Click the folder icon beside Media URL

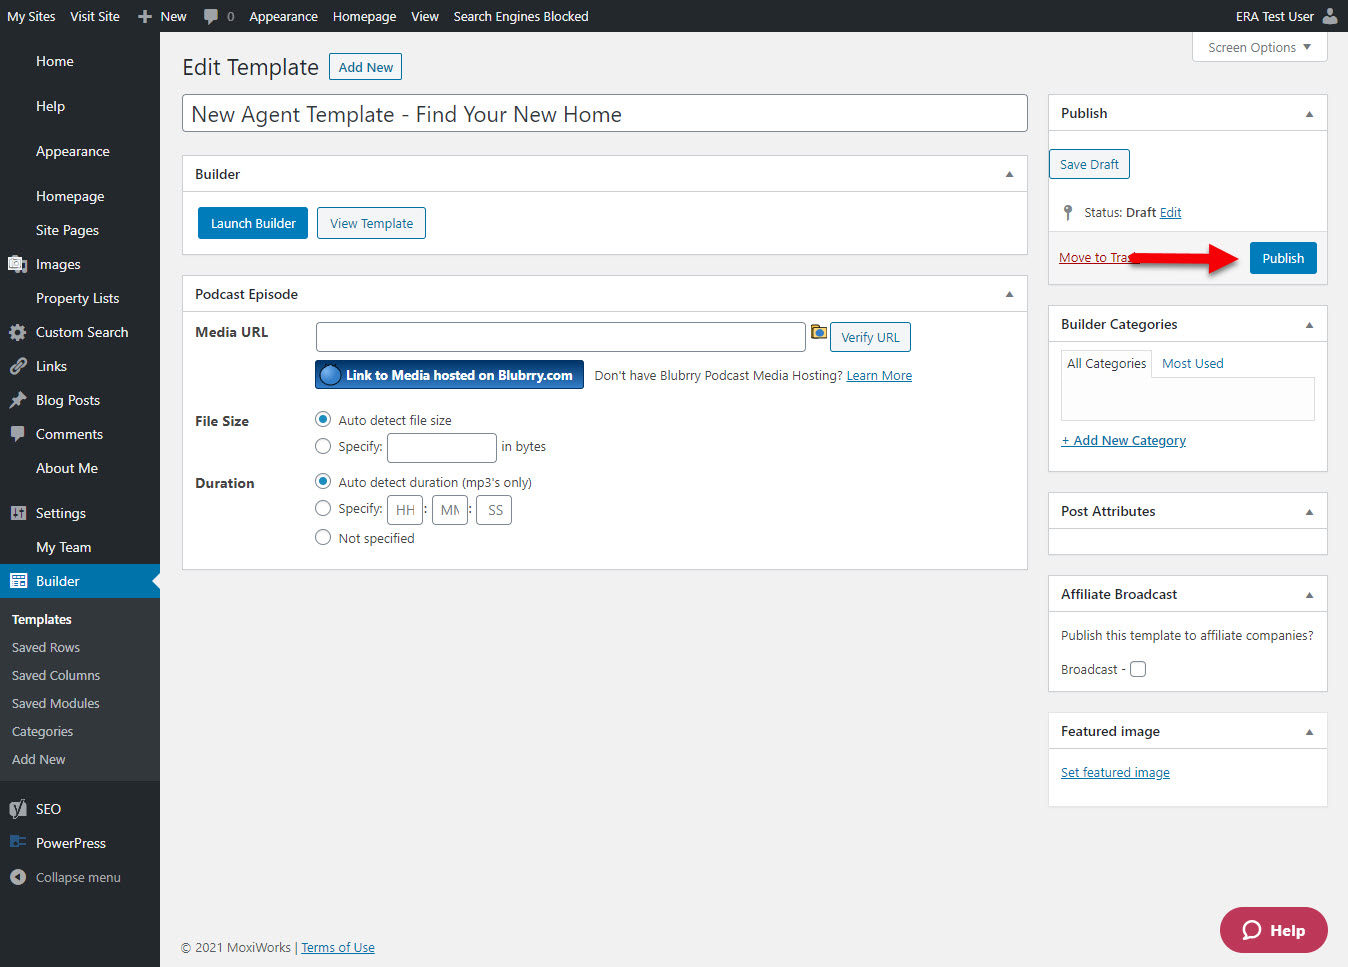pyautogui.click(x=818, y=333)
